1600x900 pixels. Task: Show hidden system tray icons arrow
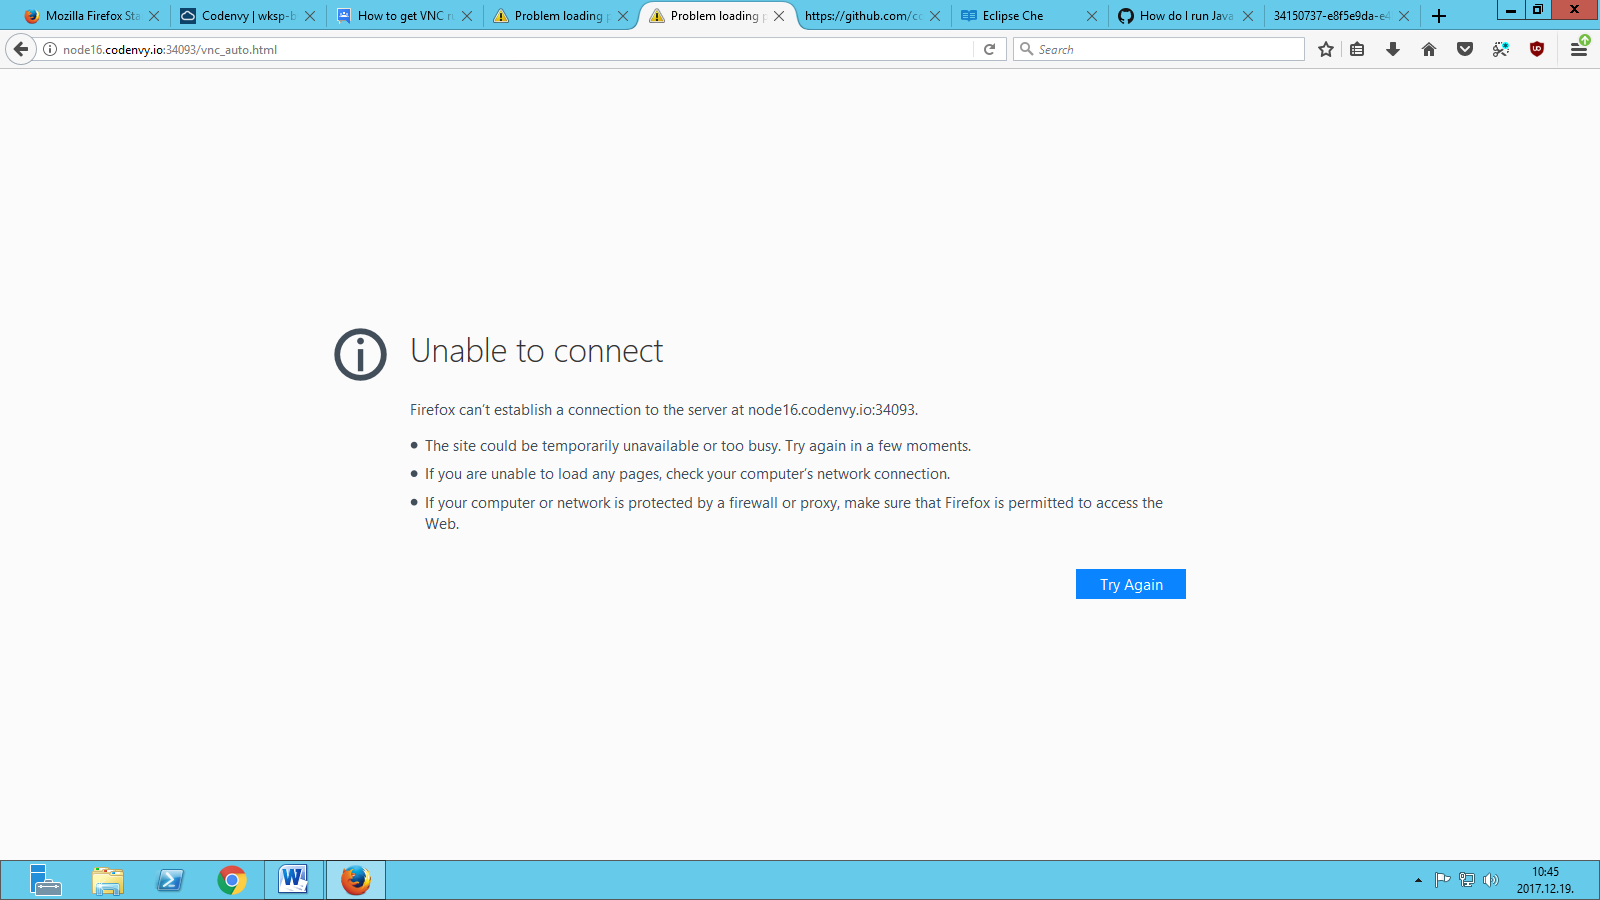[x=1418, y=880]
